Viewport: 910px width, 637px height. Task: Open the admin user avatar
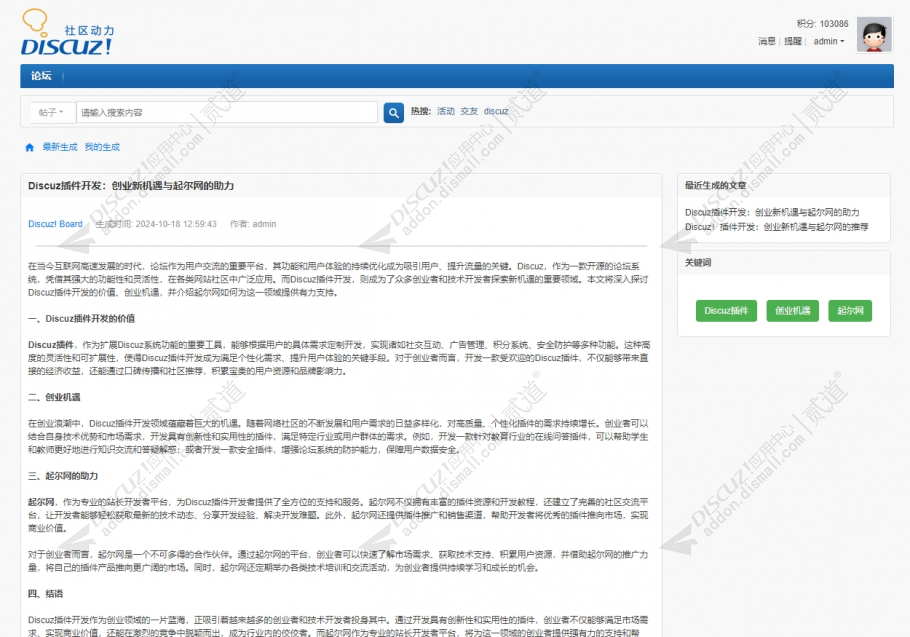874,35
